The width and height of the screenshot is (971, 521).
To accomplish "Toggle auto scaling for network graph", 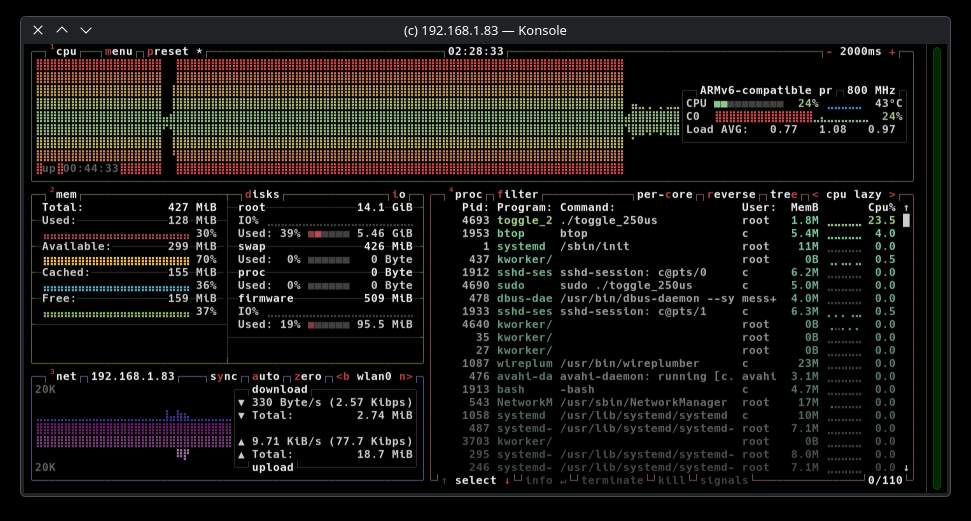I will 265,377.
